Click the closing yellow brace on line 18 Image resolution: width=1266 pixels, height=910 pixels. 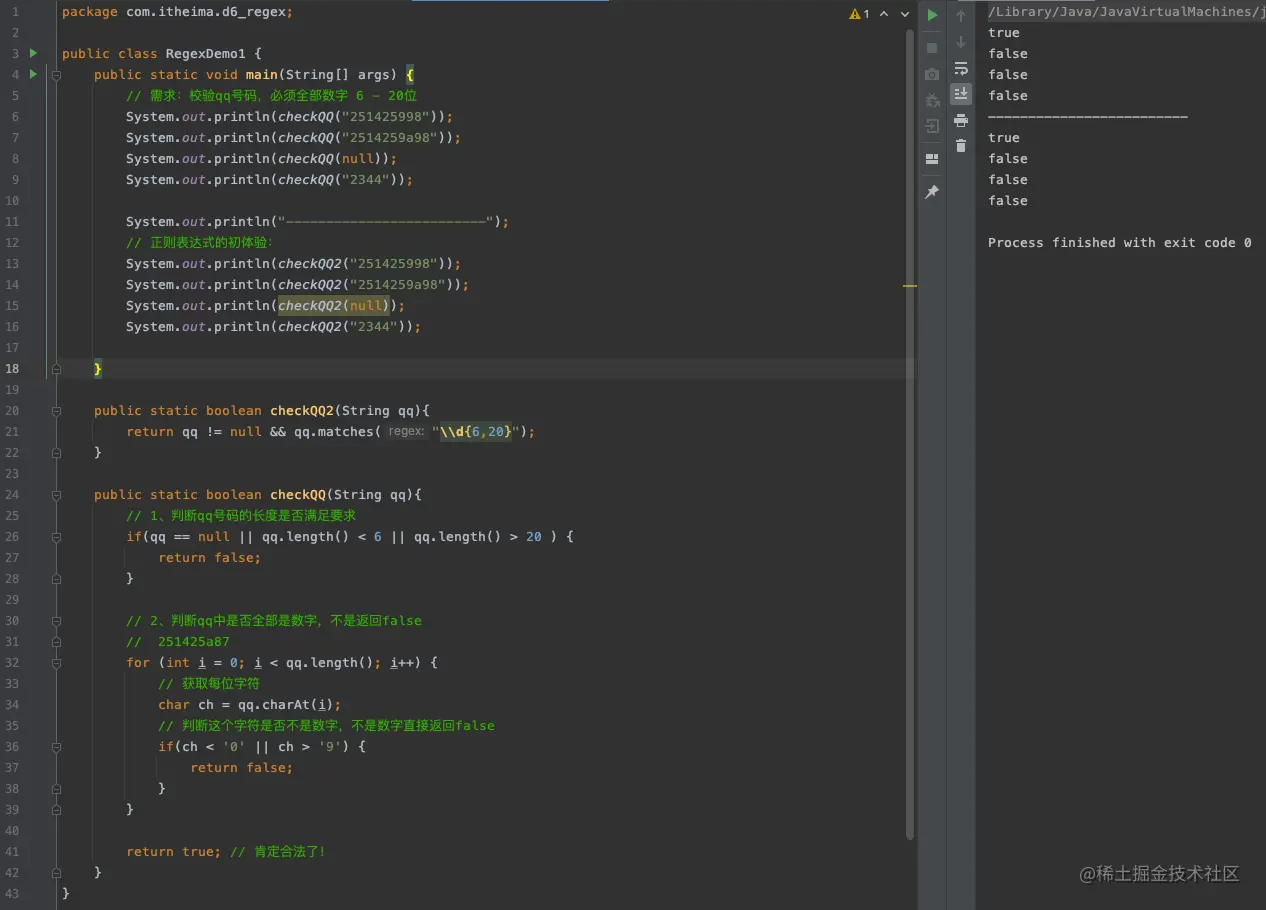[98, 369]
